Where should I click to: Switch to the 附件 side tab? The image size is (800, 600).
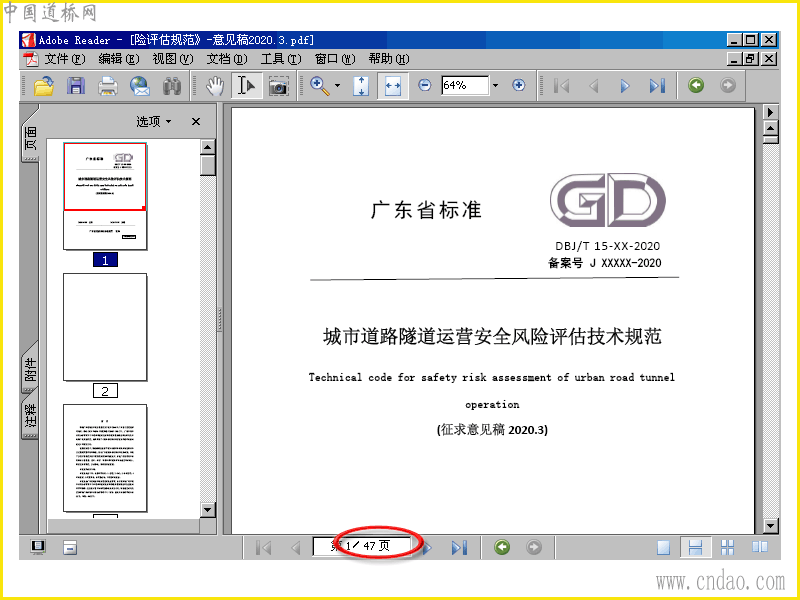[31, 368]
